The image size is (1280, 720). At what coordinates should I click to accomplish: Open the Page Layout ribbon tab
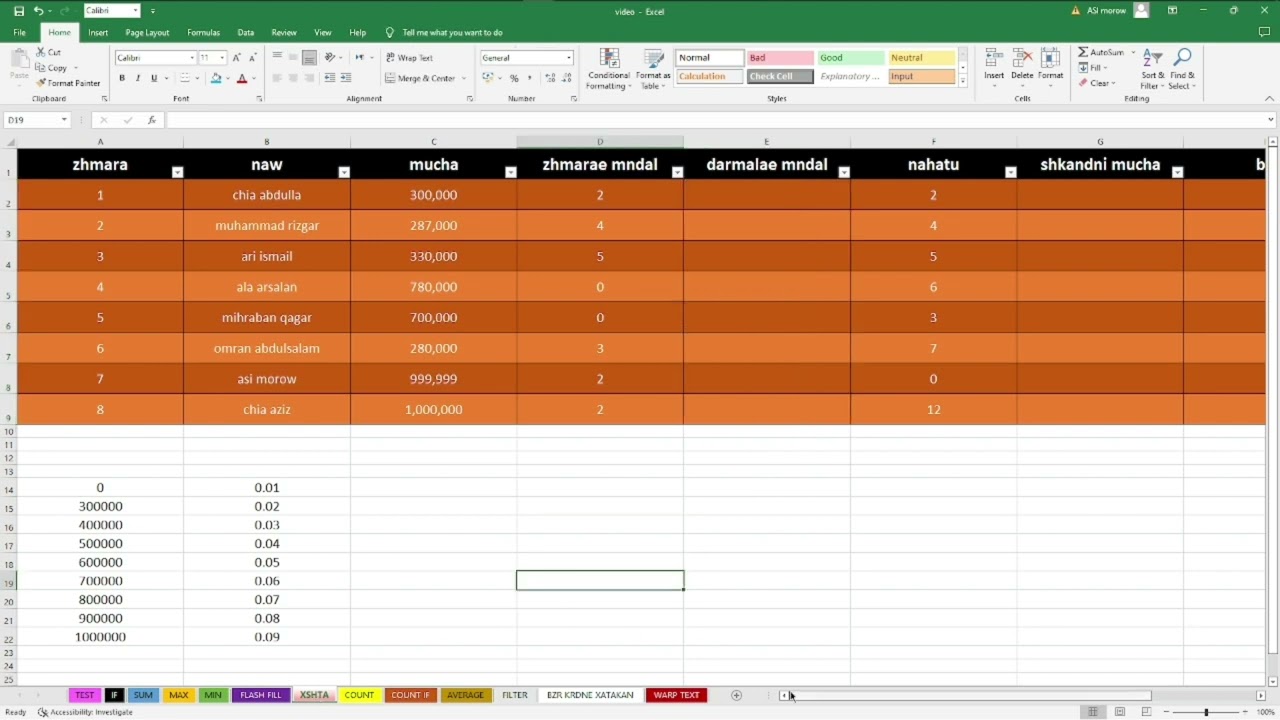point(147,32)
